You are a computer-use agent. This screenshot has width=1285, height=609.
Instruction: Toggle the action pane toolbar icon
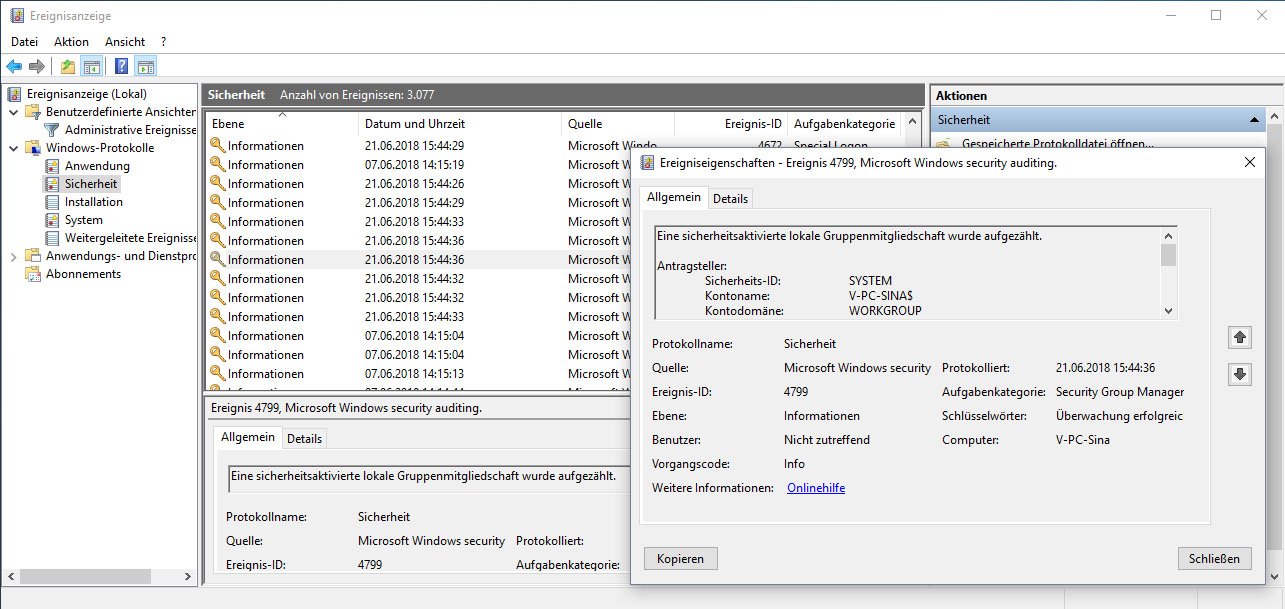(x=146, y=66)
